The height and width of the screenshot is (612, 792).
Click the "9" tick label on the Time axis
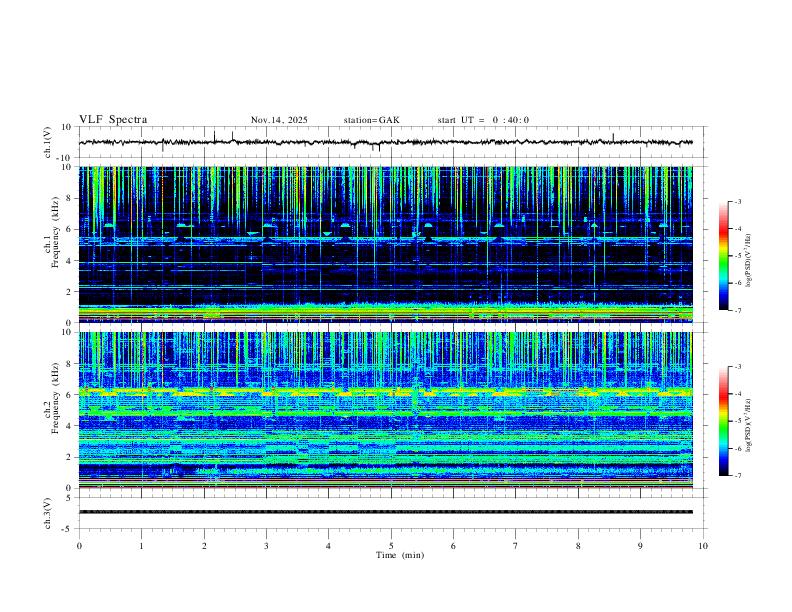click(x=640, y=546)
